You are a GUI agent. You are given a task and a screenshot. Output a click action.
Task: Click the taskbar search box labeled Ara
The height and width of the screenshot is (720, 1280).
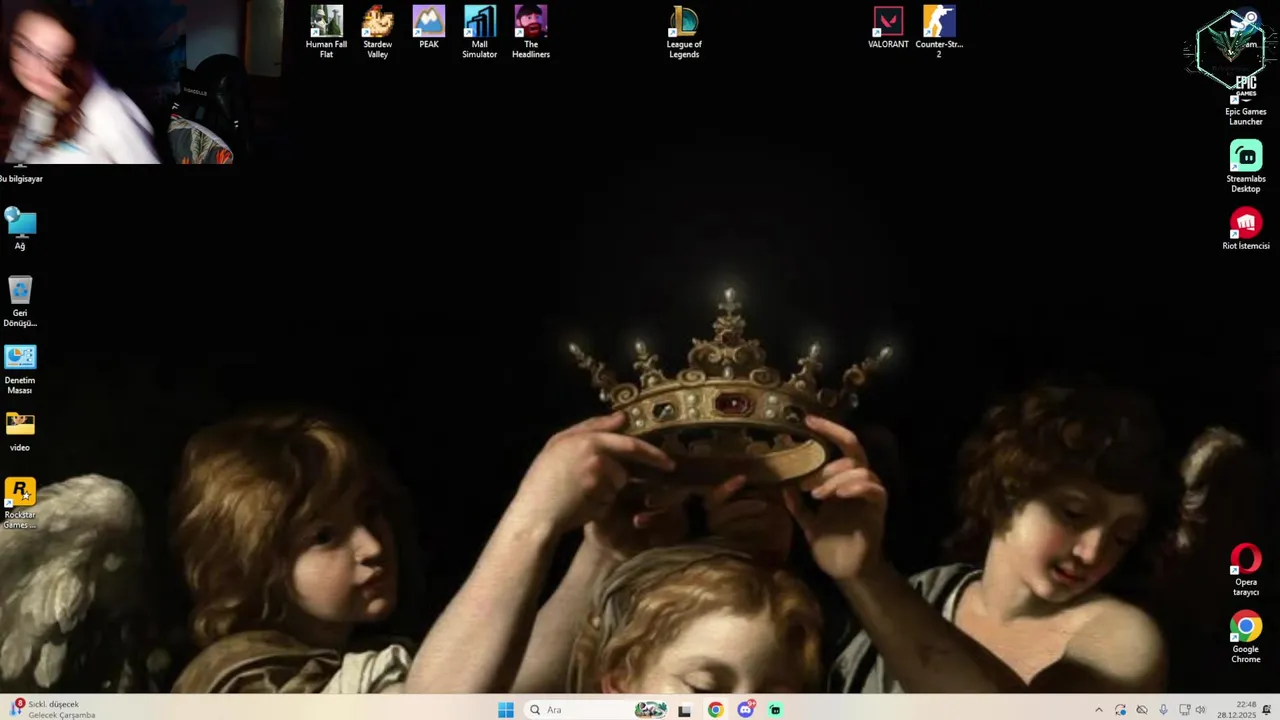pos(596,710)
